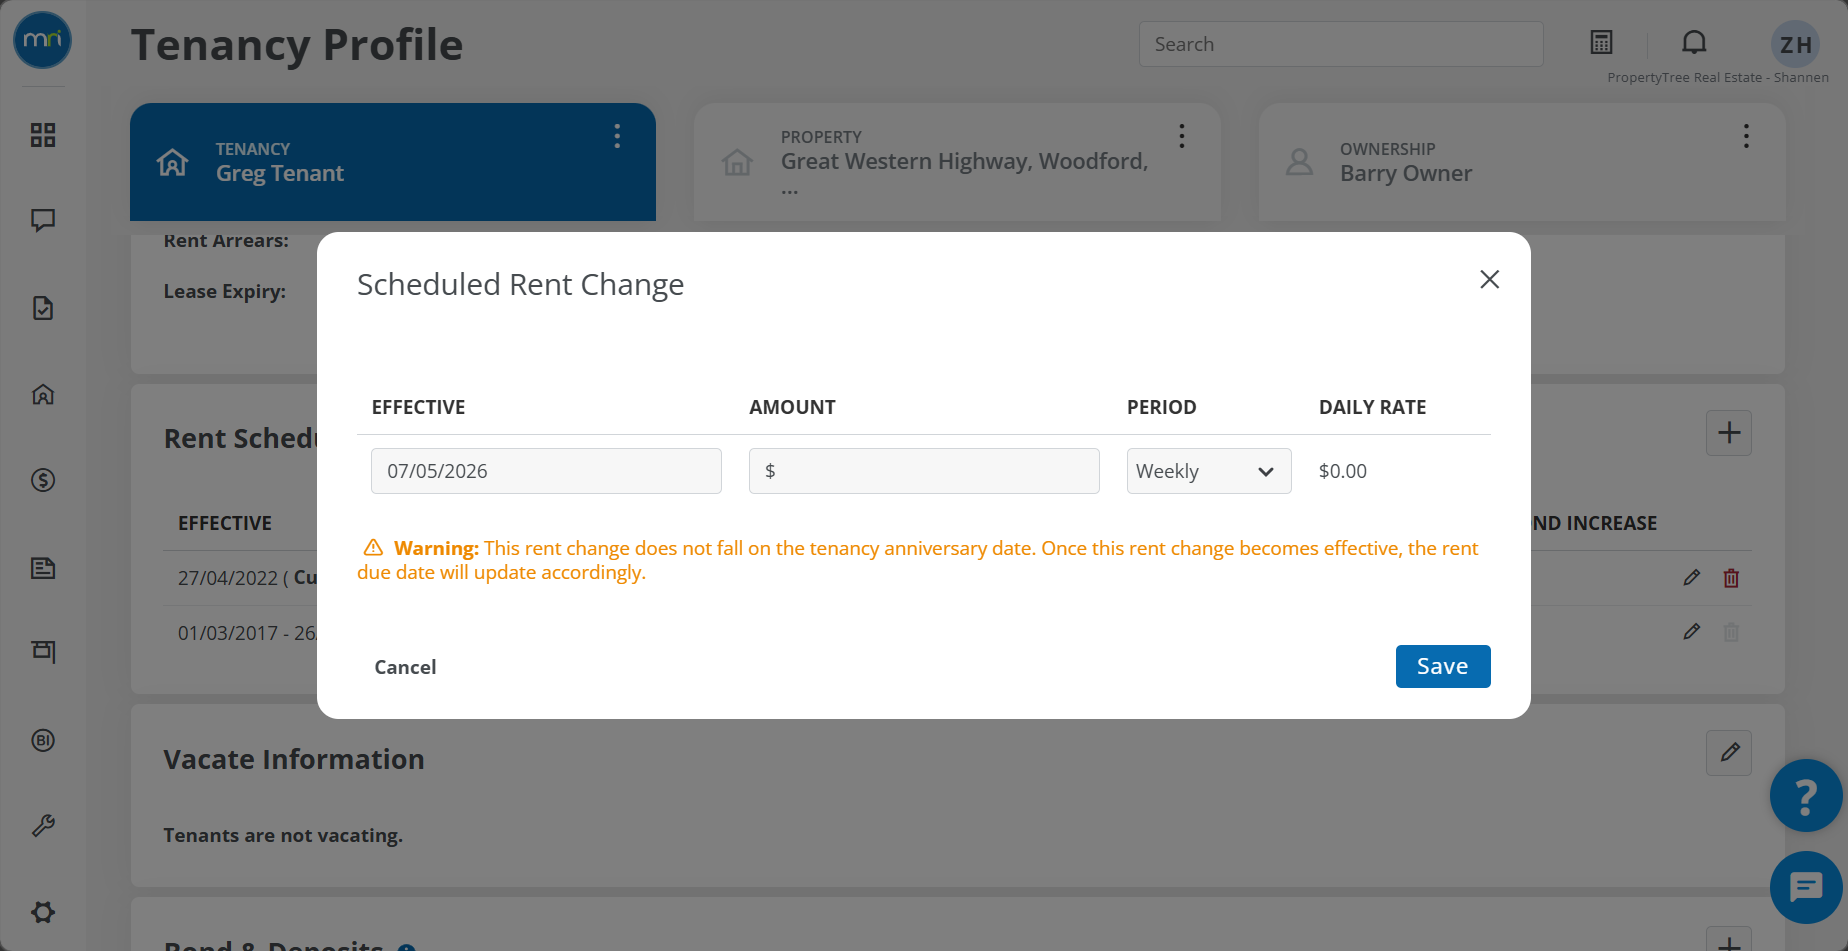Open the notifications bell icon
The image size is (1848, 951).
1694,42
